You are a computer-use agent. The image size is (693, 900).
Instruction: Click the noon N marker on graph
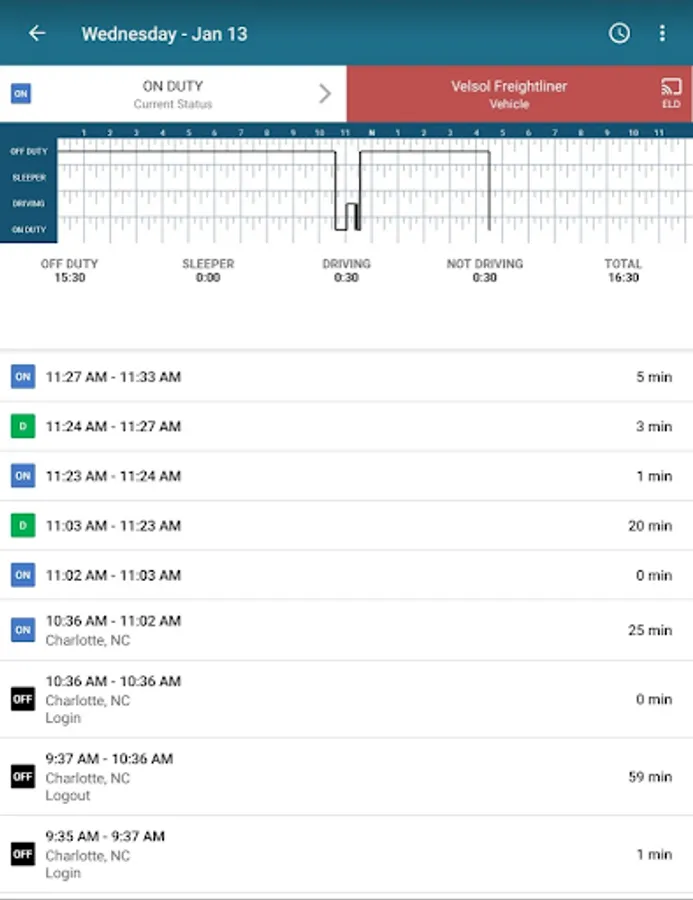[372, 133]
